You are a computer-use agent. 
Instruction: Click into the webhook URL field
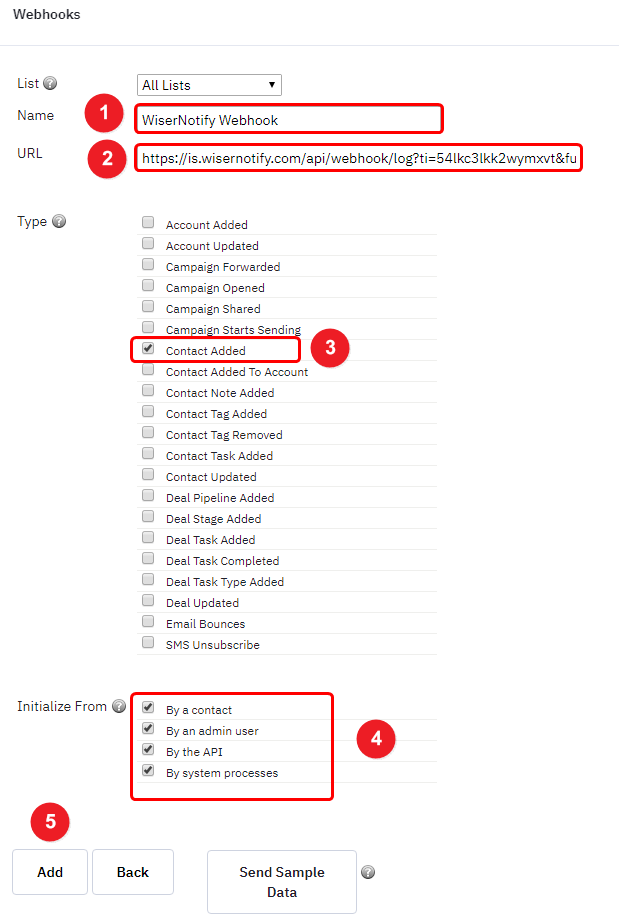click(x=359, y=158)
